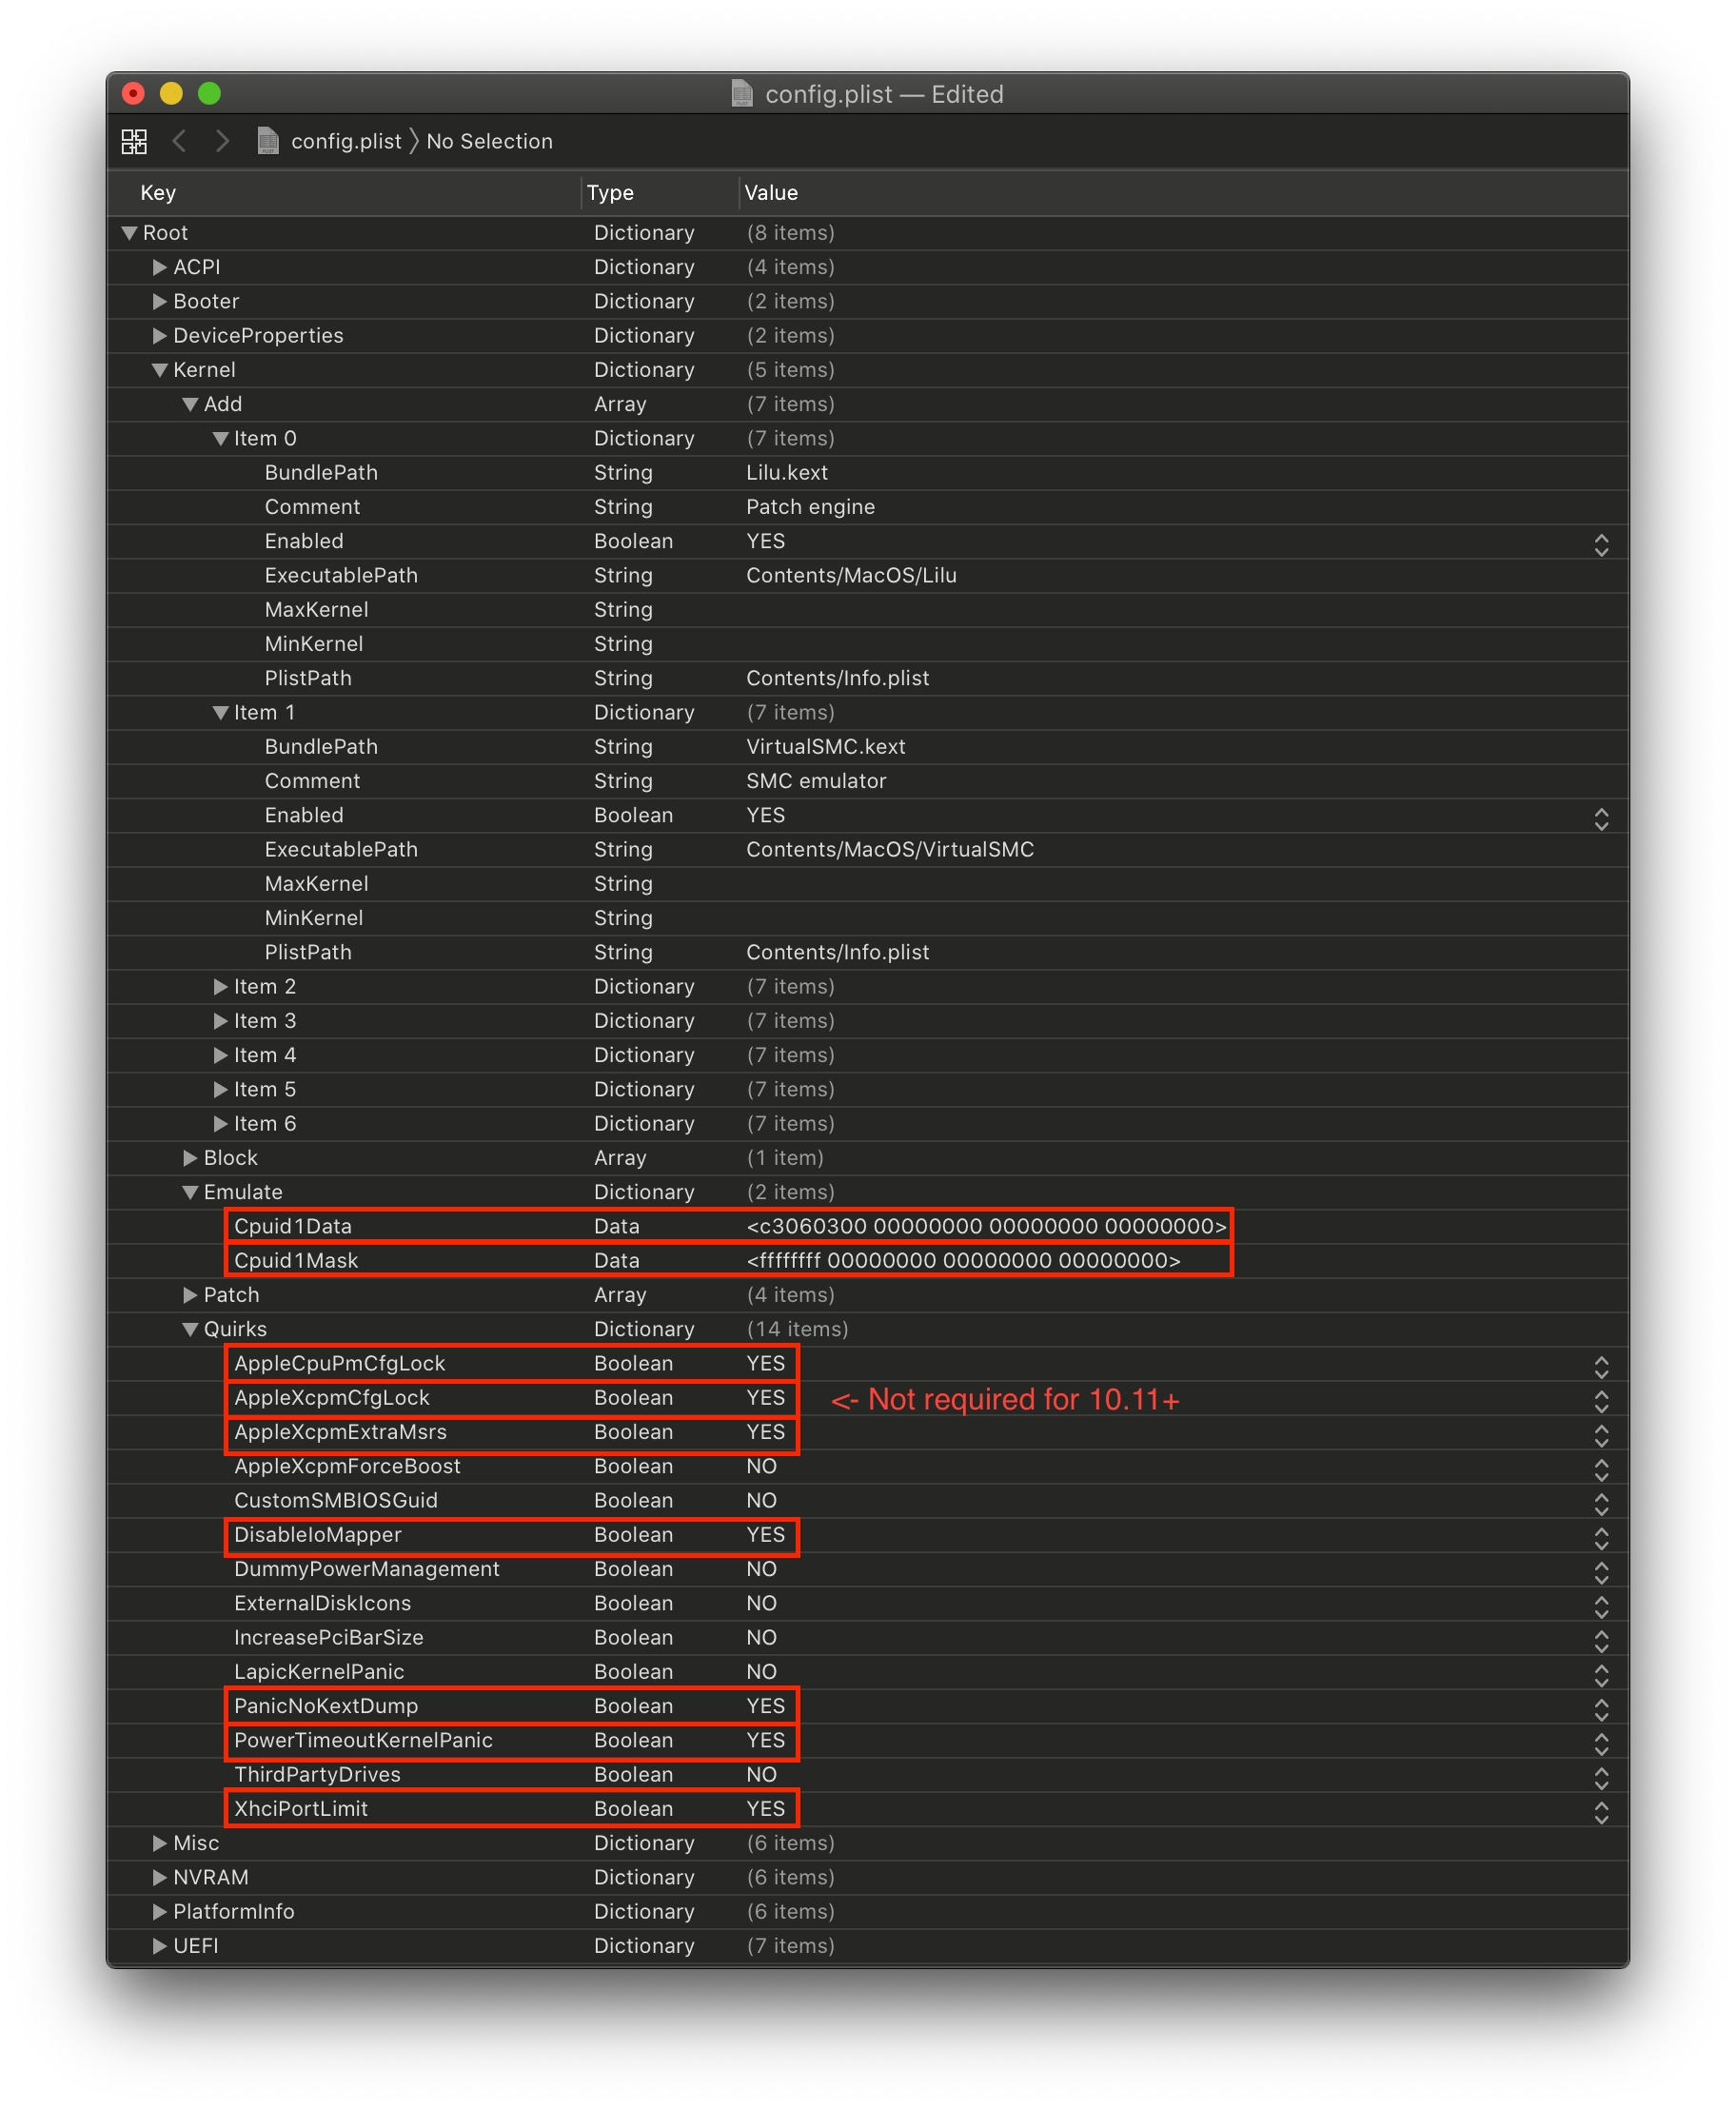
Task: Click the forward navigation arrow
Action: point(222,141)
